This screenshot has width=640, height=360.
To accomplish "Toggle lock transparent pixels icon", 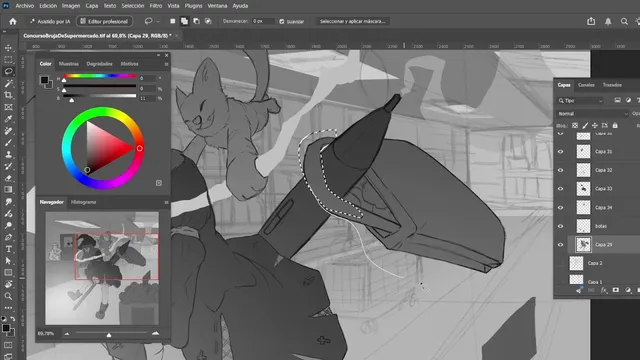I will point(575,125).
